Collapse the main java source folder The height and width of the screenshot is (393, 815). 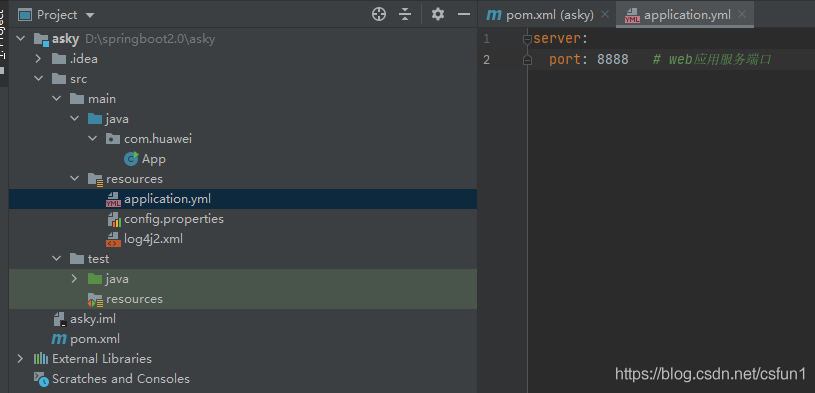[74, 119]
